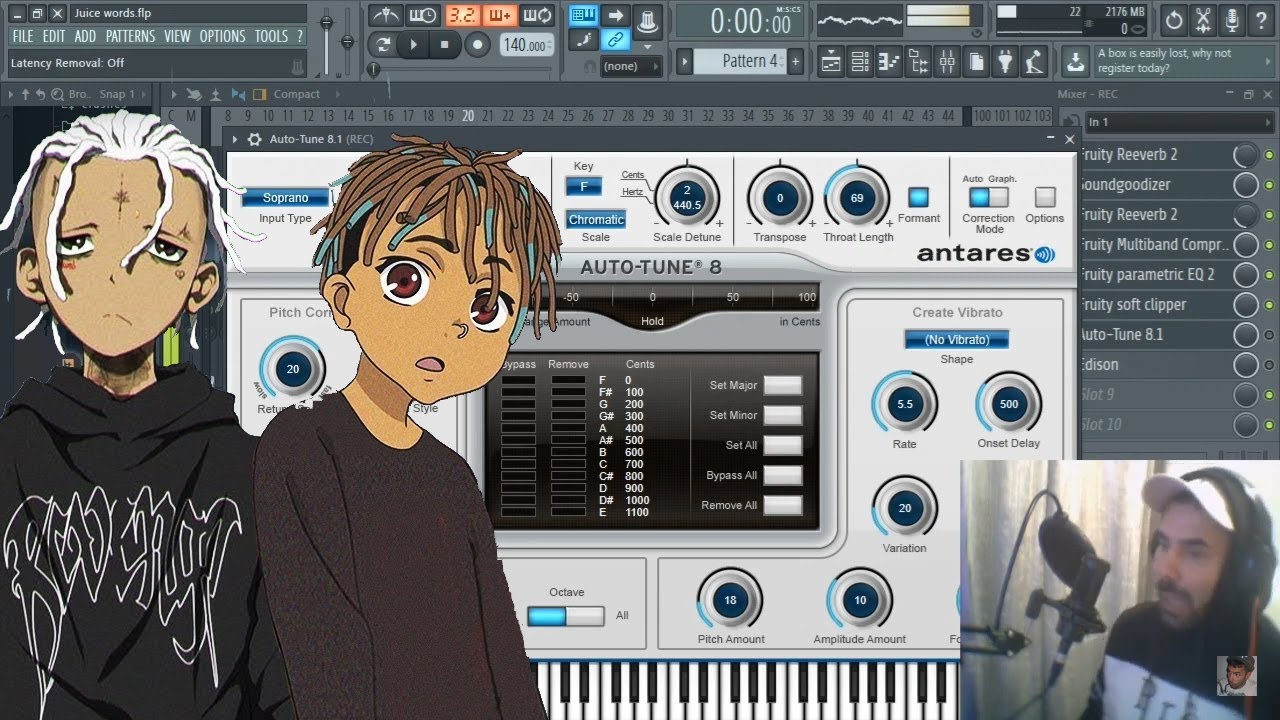Toggle Fruity parametric EQ 2 enable LED
The width and height of the screenshot is (1280, 720).
tap(1269, 275)
